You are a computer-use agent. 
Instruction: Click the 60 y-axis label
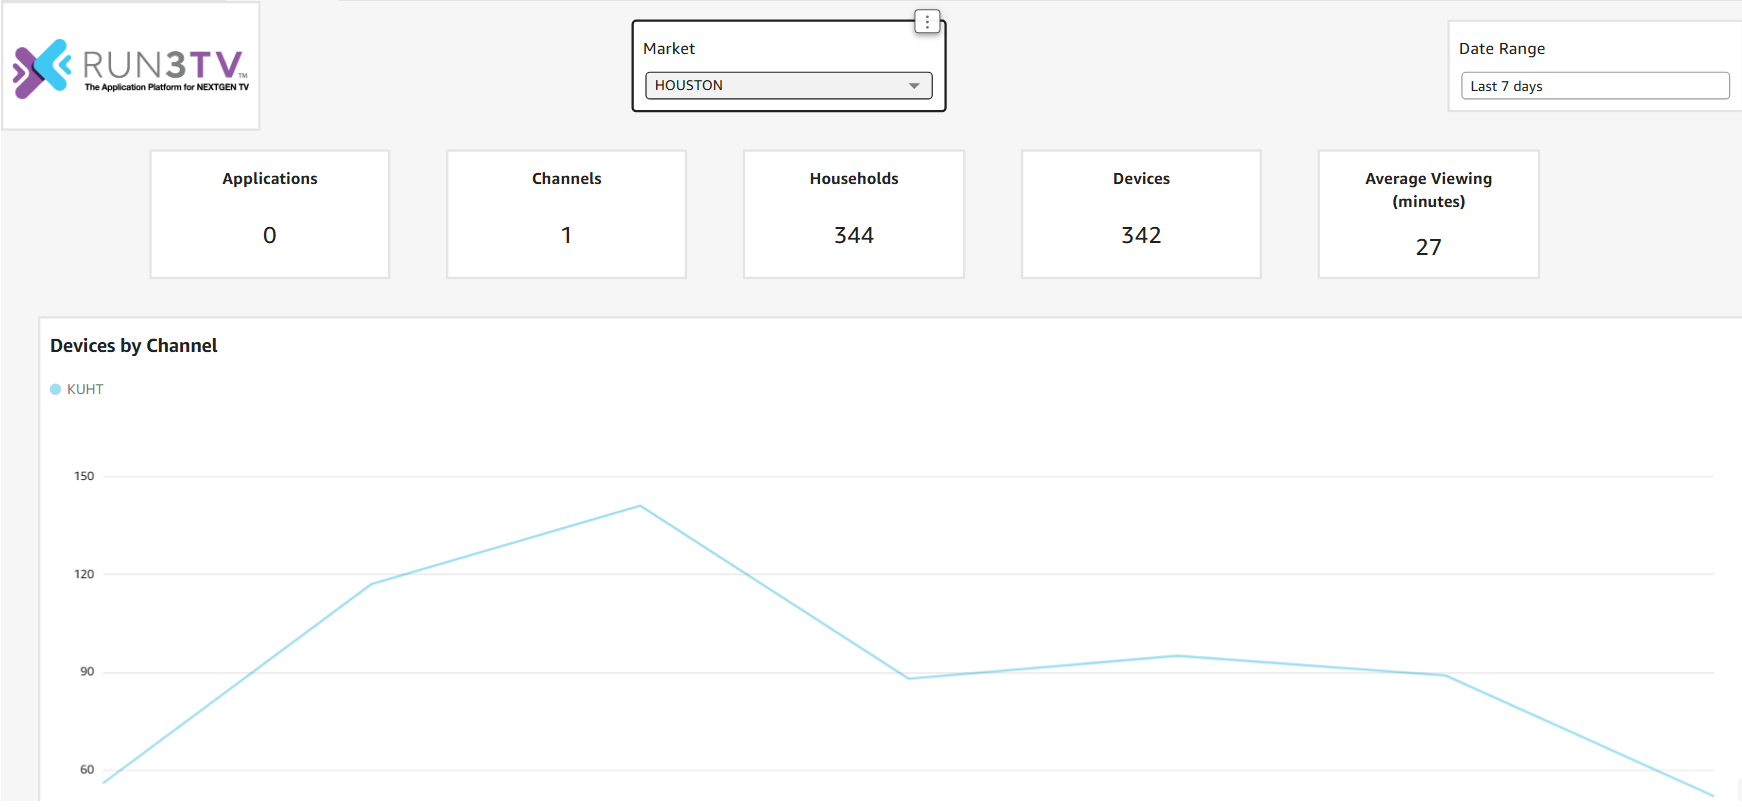87,770
